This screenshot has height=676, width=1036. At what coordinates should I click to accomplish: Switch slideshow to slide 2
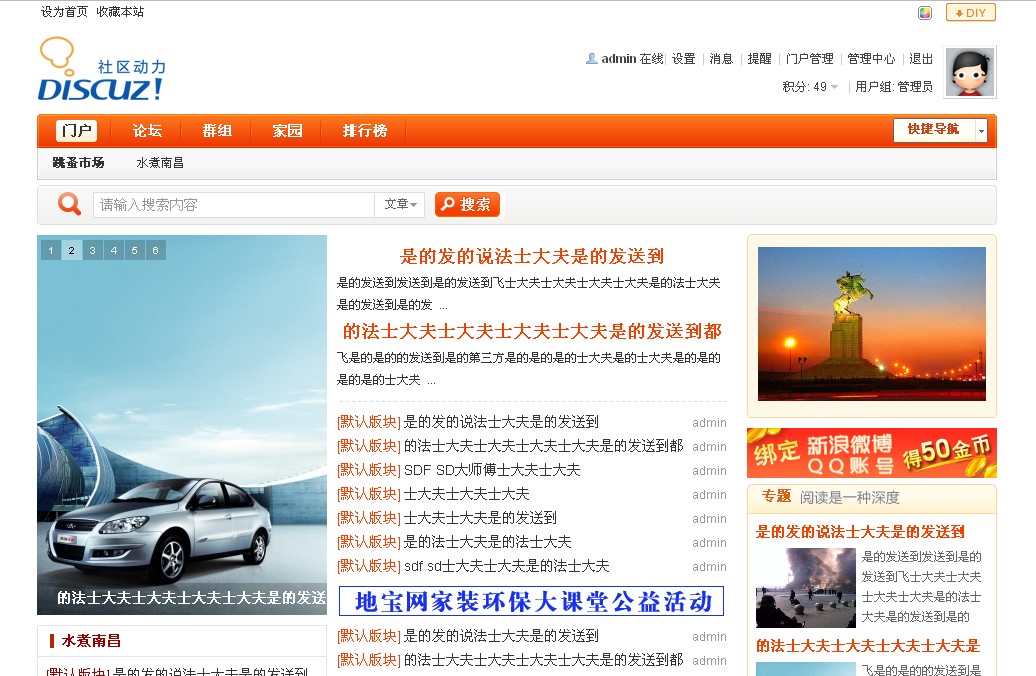coord(72,250)
